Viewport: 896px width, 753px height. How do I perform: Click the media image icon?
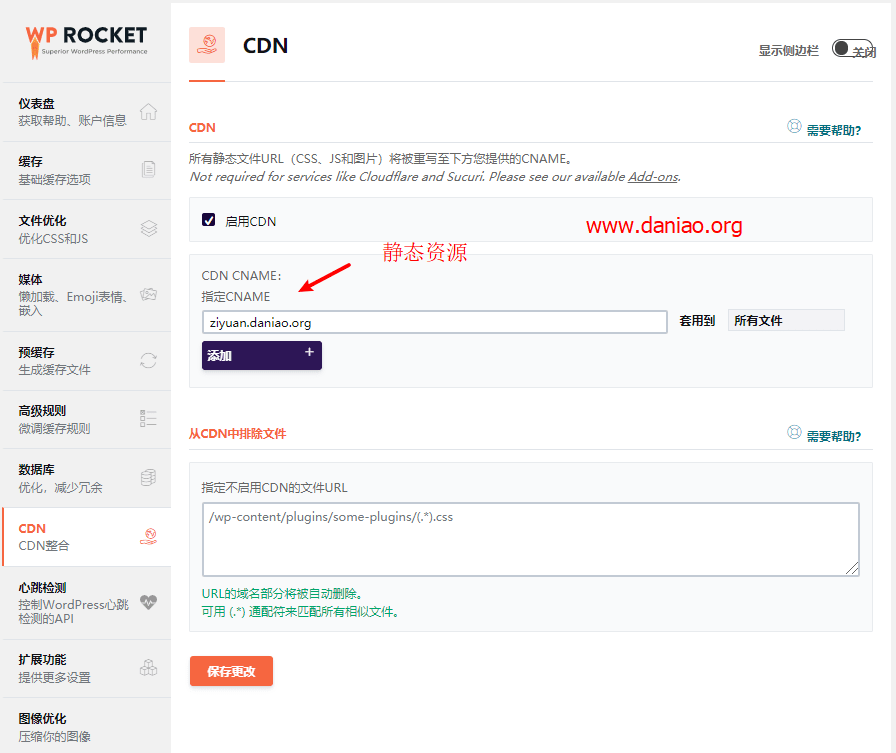coord(149,294)
